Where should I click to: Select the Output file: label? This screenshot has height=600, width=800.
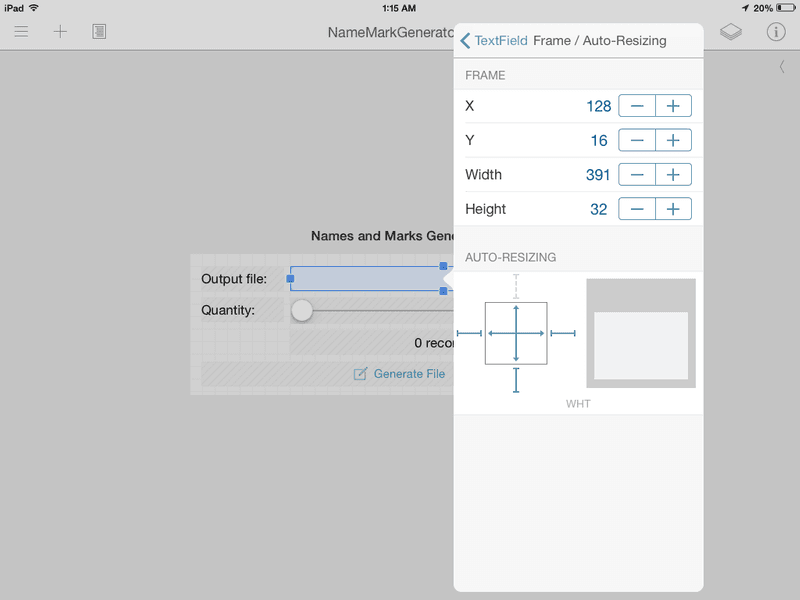coord(234,279)
